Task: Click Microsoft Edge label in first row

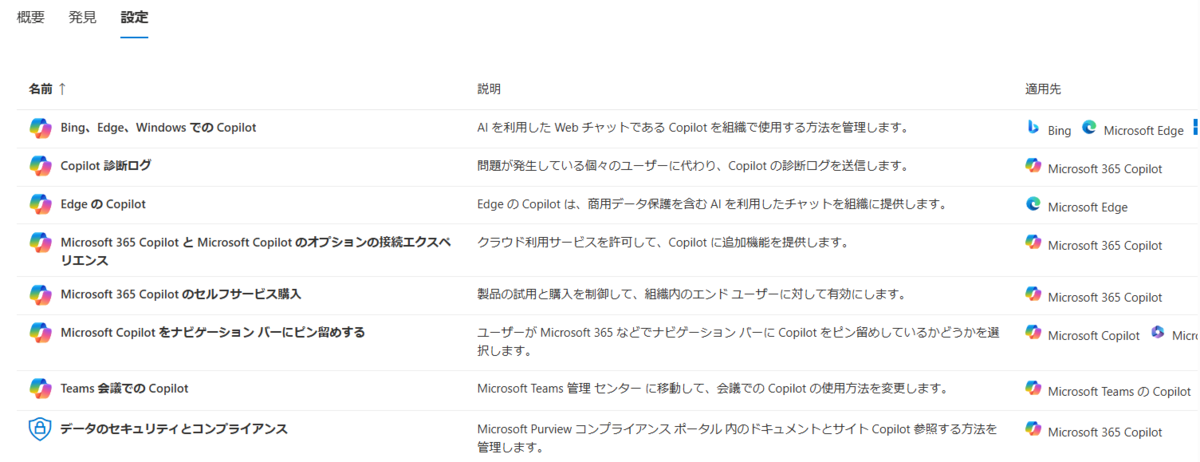Action: pyautogui.click(x=1144, y=131)
